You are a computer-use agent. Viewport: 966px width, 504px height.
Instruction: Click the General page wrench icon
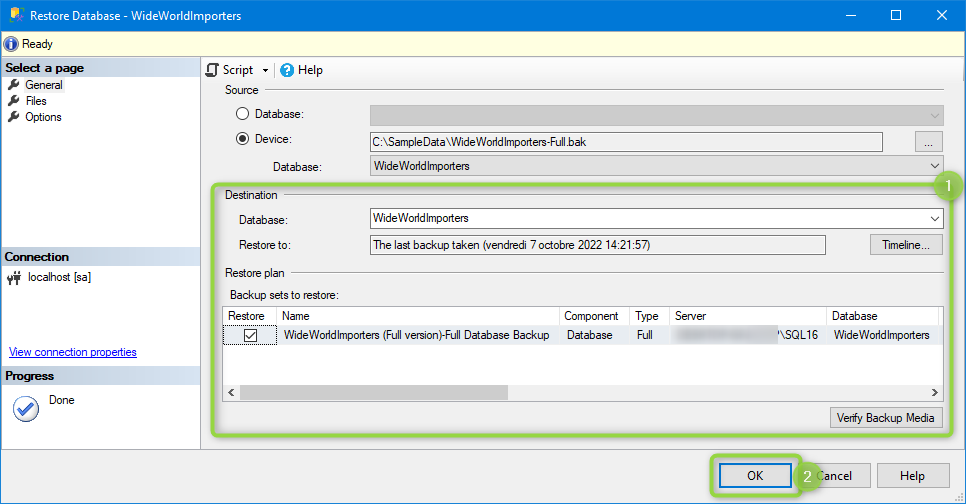(14, 84)
